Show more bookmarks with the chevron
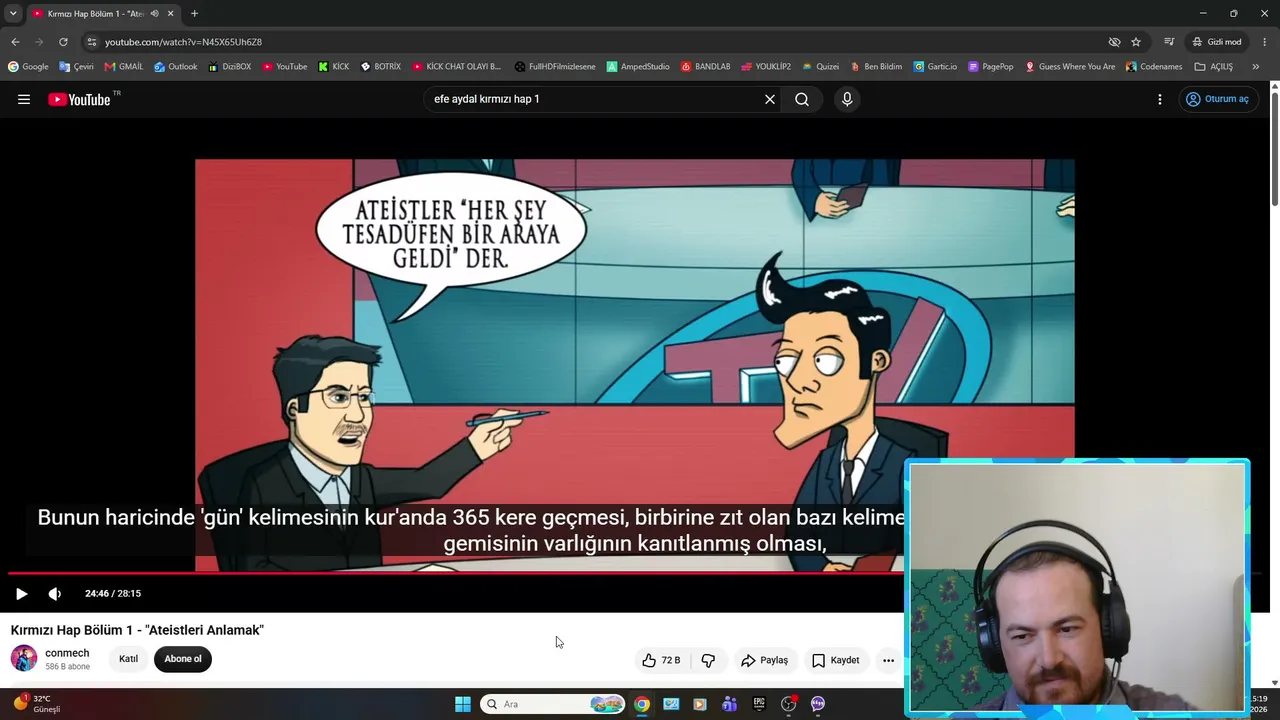 pos(1256,67)
